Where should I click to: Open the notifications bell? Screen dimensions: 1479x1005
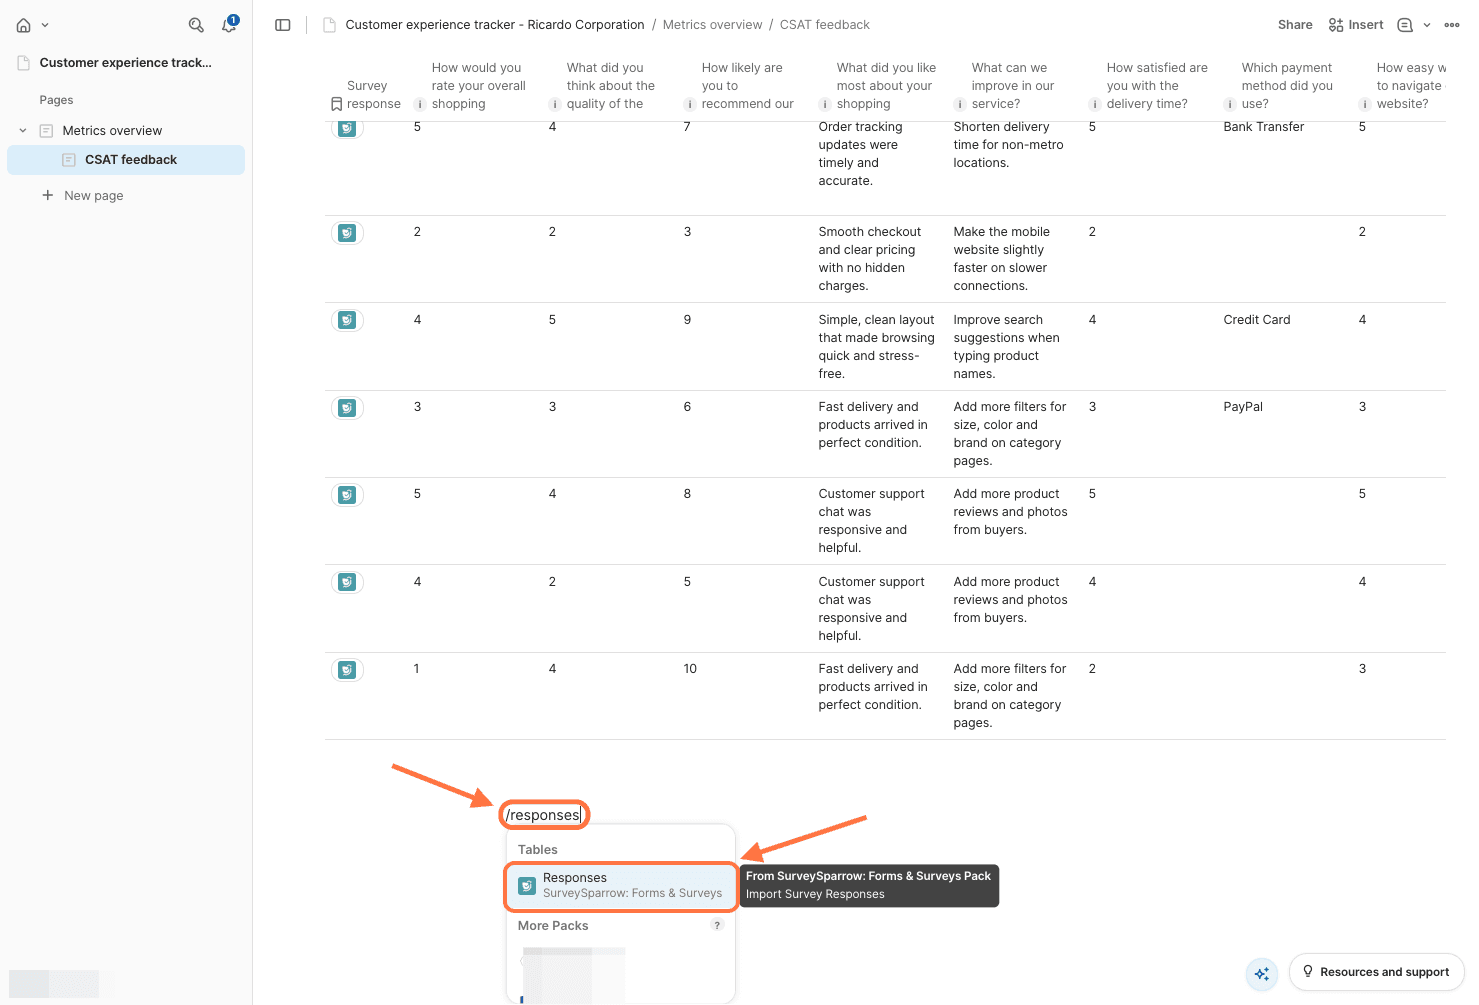click(x=229, y=25)
